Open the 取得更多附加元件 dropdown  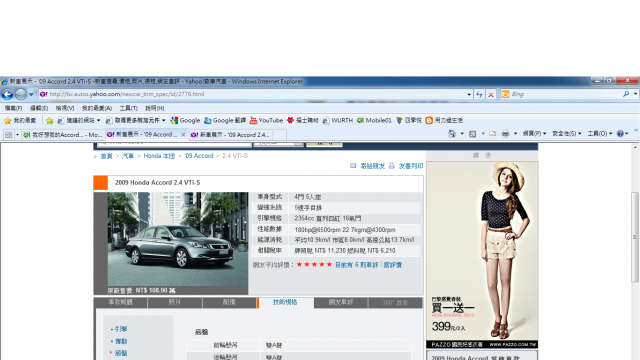point(136,120)
